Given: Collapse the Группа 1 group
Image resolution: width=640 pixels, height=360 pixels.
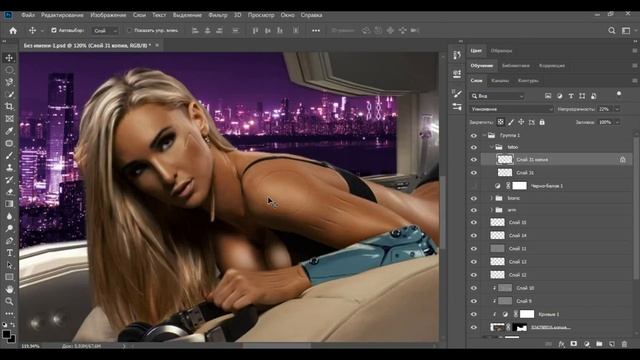Looking at the screenshot, I should (484, 135).
